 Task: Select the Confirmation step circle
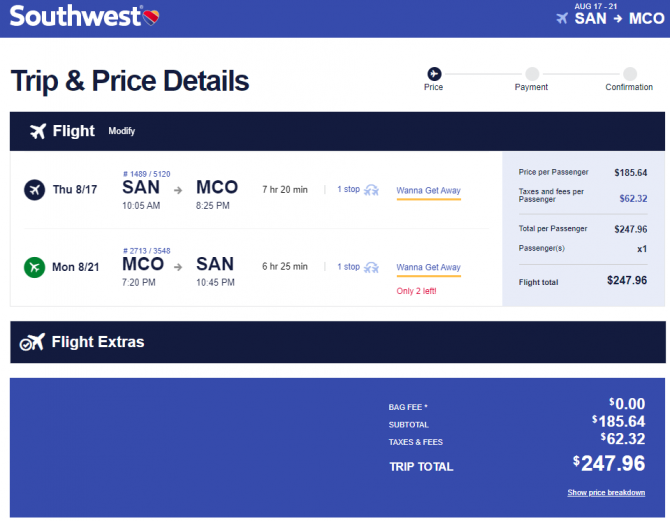[630, 74]
